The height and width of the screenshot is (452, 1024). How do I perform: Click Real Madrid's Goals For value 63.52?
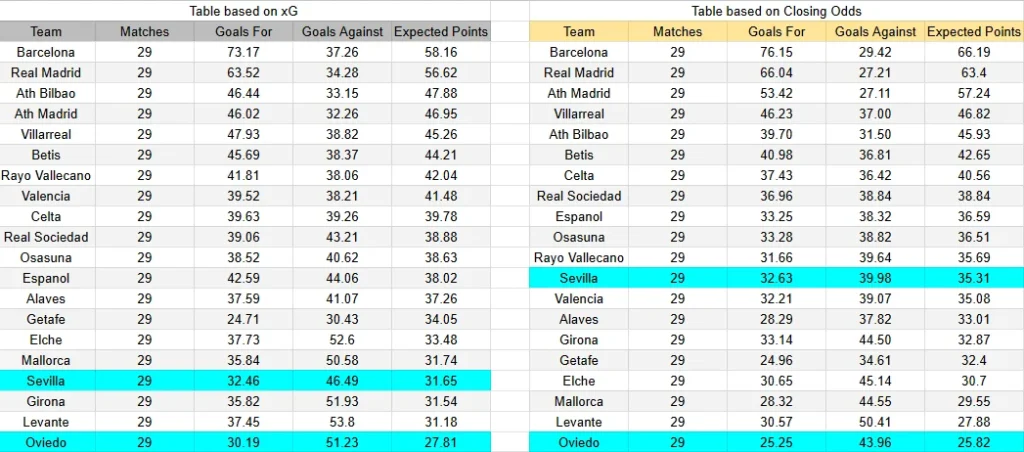244,73
